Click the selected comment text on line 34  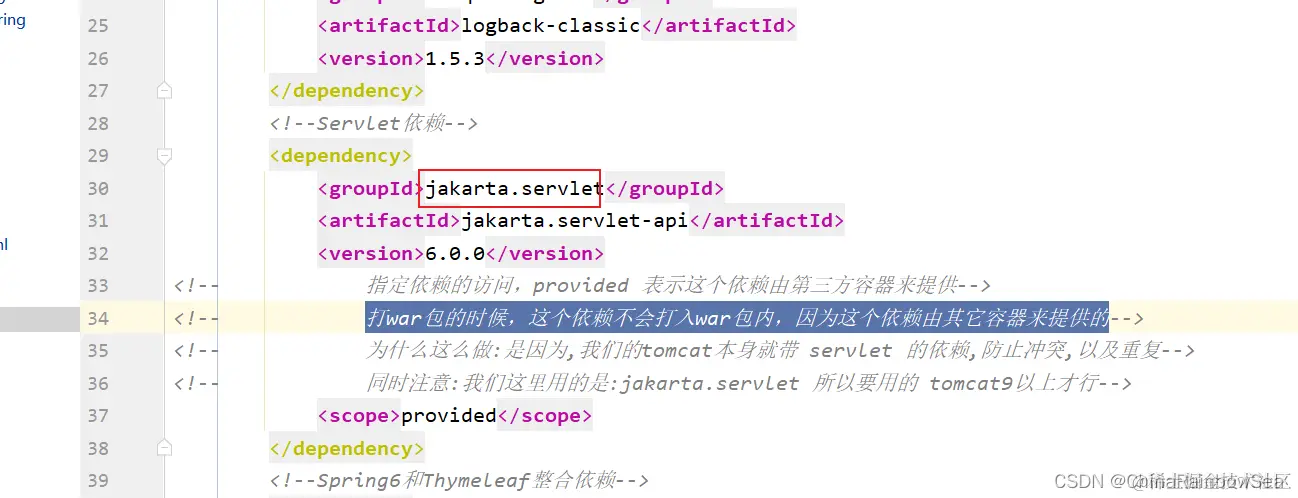pos(737,318)
